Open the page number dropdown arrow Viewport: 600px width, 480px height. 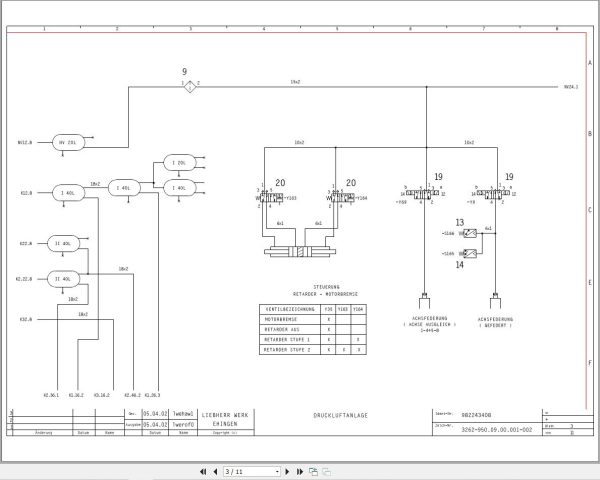point(277,472)
